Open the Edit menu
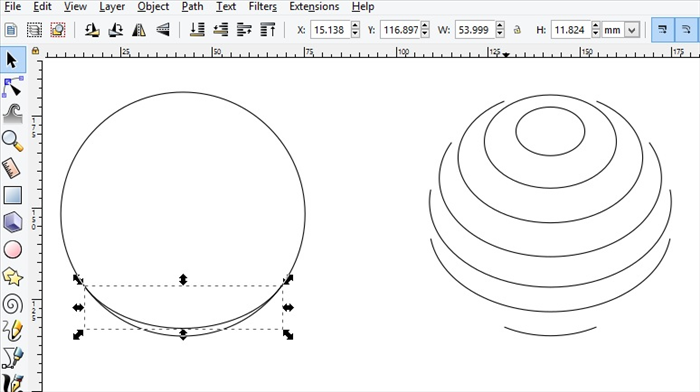This screenshot has width=700, height=392. tap(42, 7)
